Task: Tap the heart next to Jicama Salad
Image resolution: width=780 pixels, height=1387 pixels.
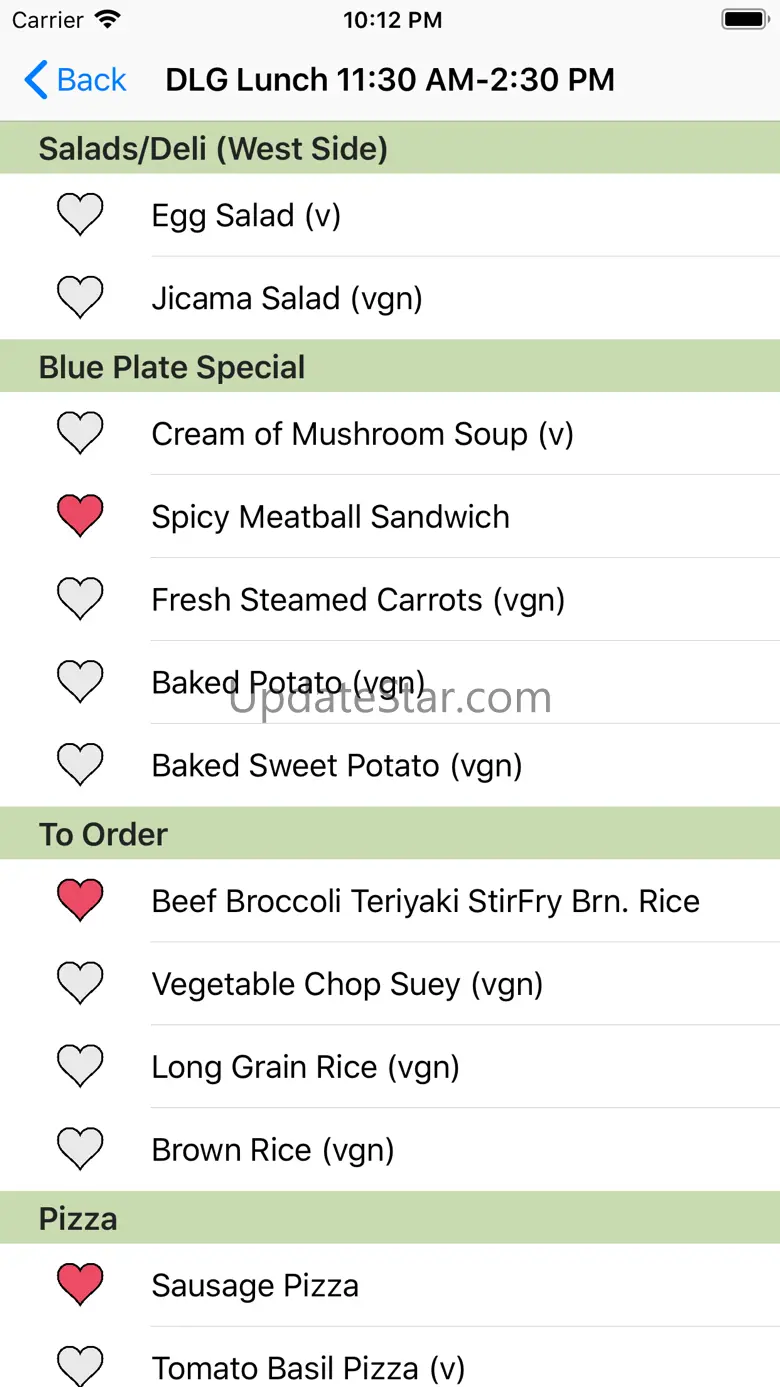Action: [x=80, y=298]
